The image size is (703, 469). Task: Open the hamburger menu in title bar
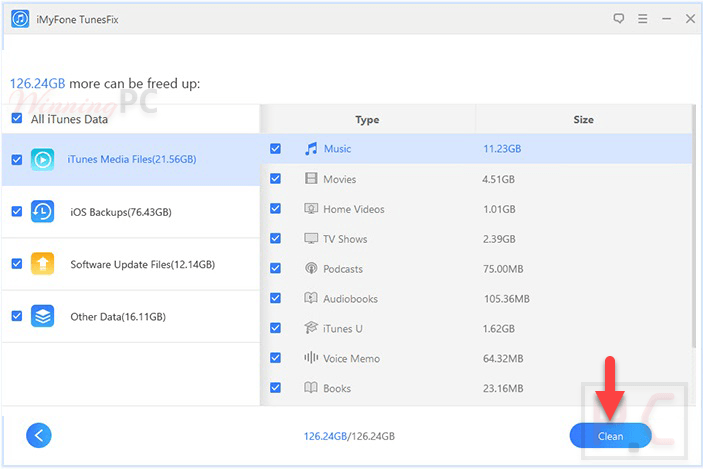(642, 18)
